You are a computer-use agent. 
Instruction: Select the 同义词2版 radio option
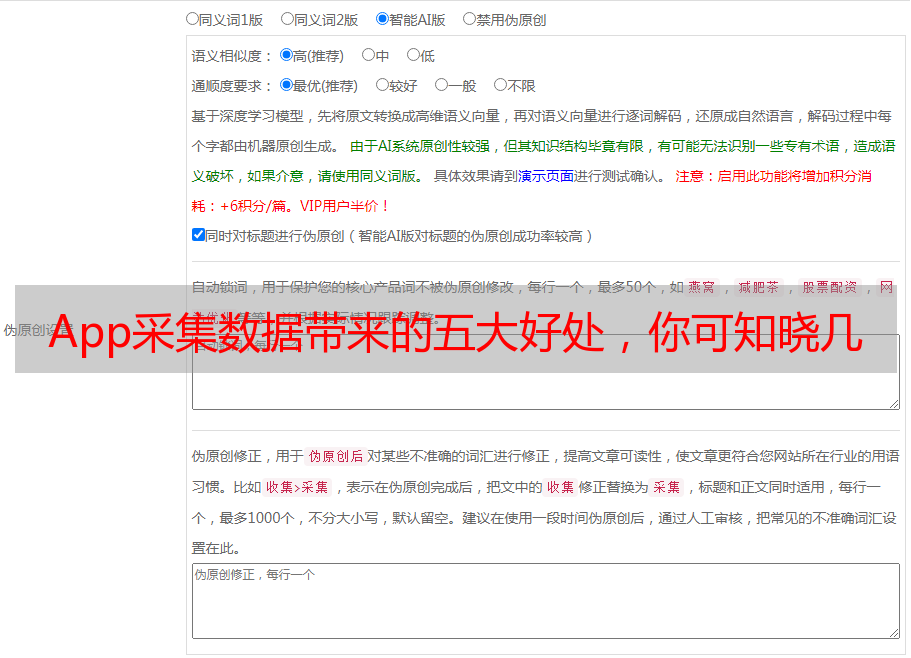[287, 19]
